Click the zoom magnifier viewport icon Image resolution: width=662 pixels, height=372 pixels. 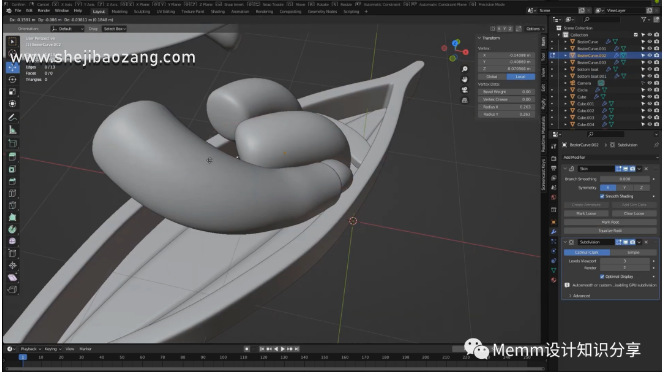[x=464, y=69]
